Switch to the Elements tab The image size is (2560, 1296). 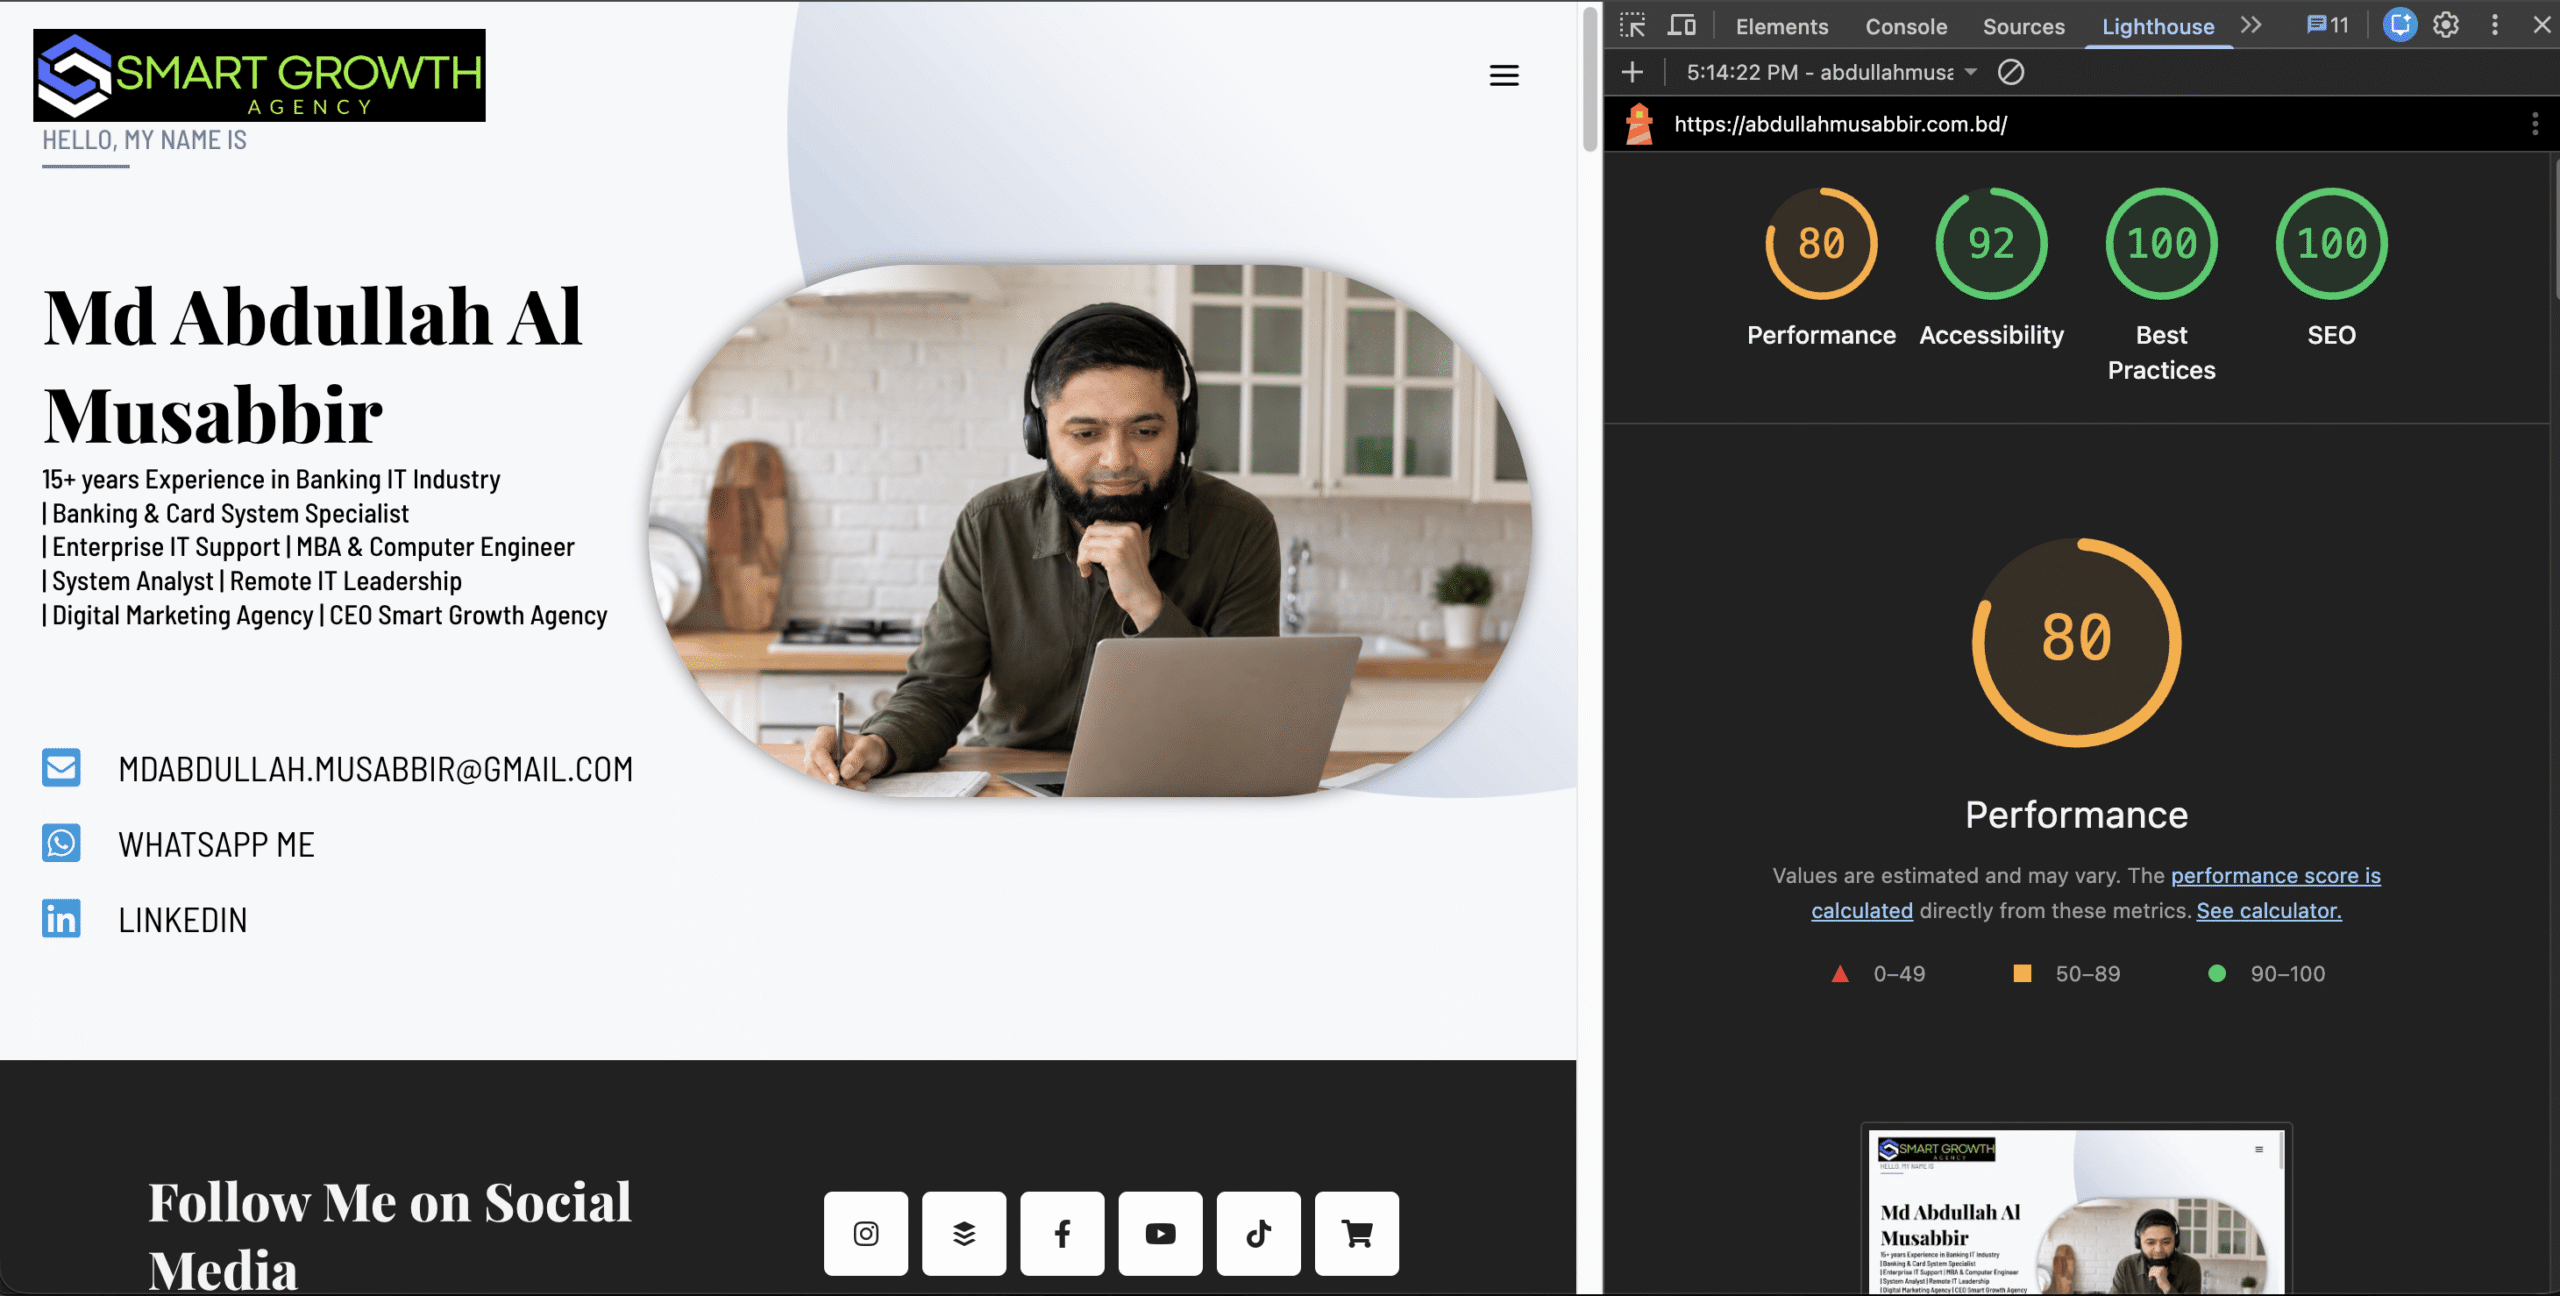tap(1782, 27)
